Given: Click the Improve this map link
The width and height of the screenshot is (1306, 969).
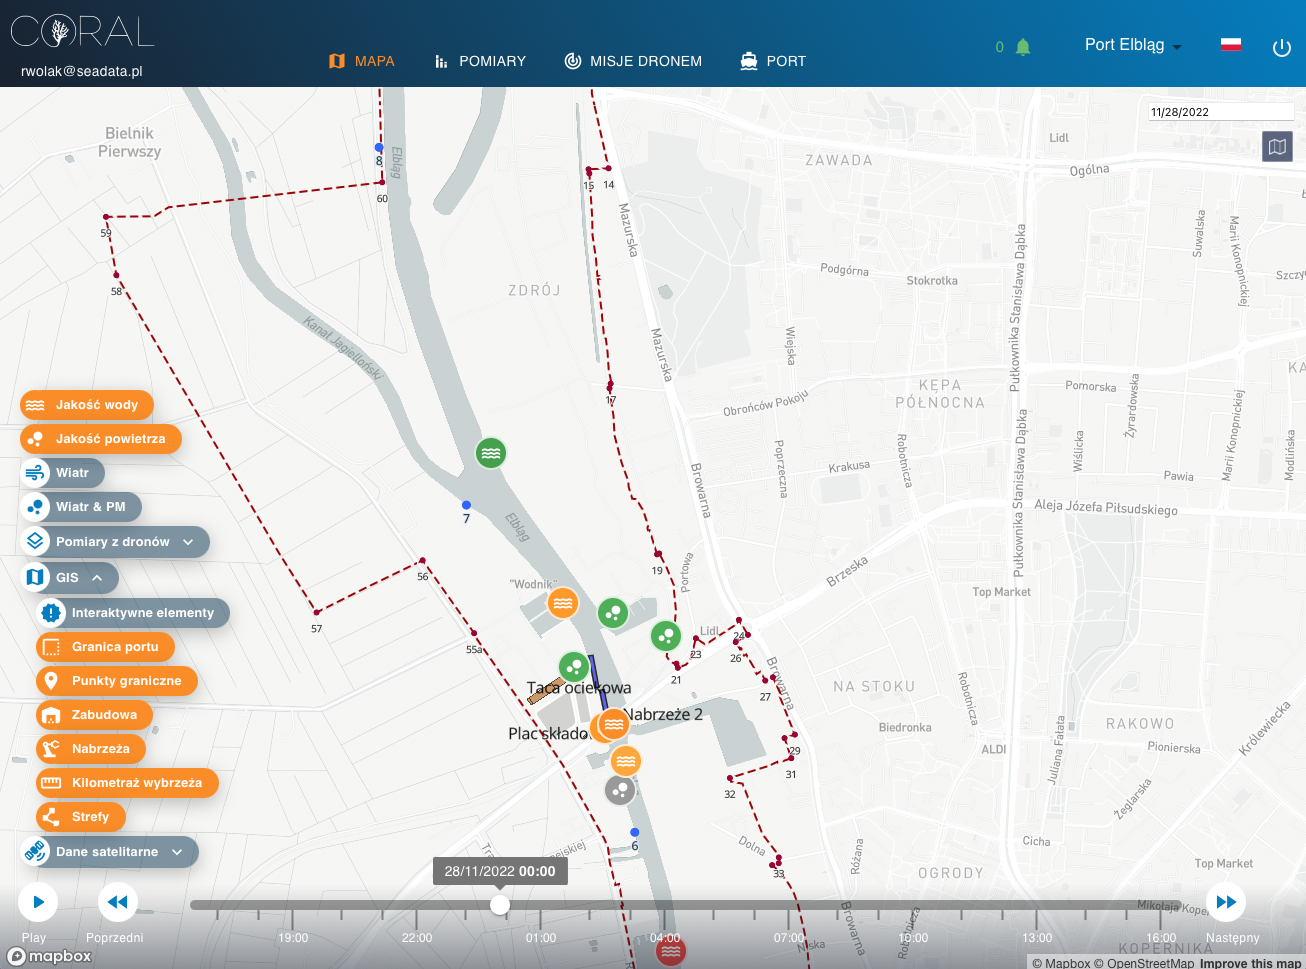Looking at the screenshot, I should [1250, 963].
